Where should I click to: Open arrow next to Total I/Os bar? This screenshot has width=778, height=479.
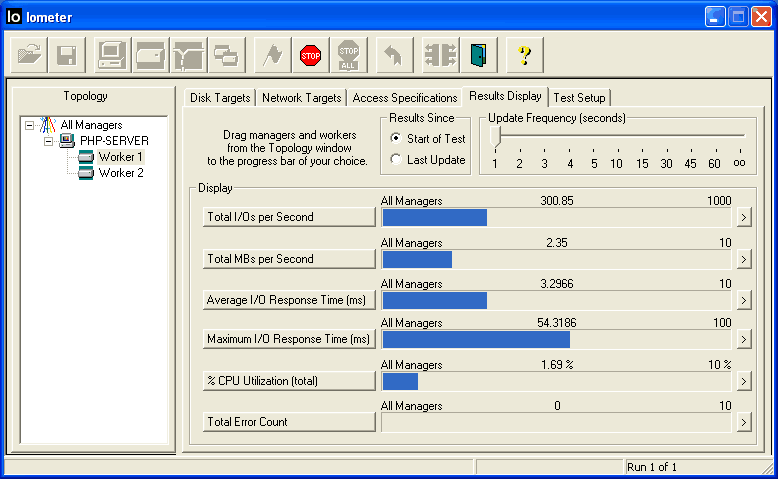click(x=743, y=217)
